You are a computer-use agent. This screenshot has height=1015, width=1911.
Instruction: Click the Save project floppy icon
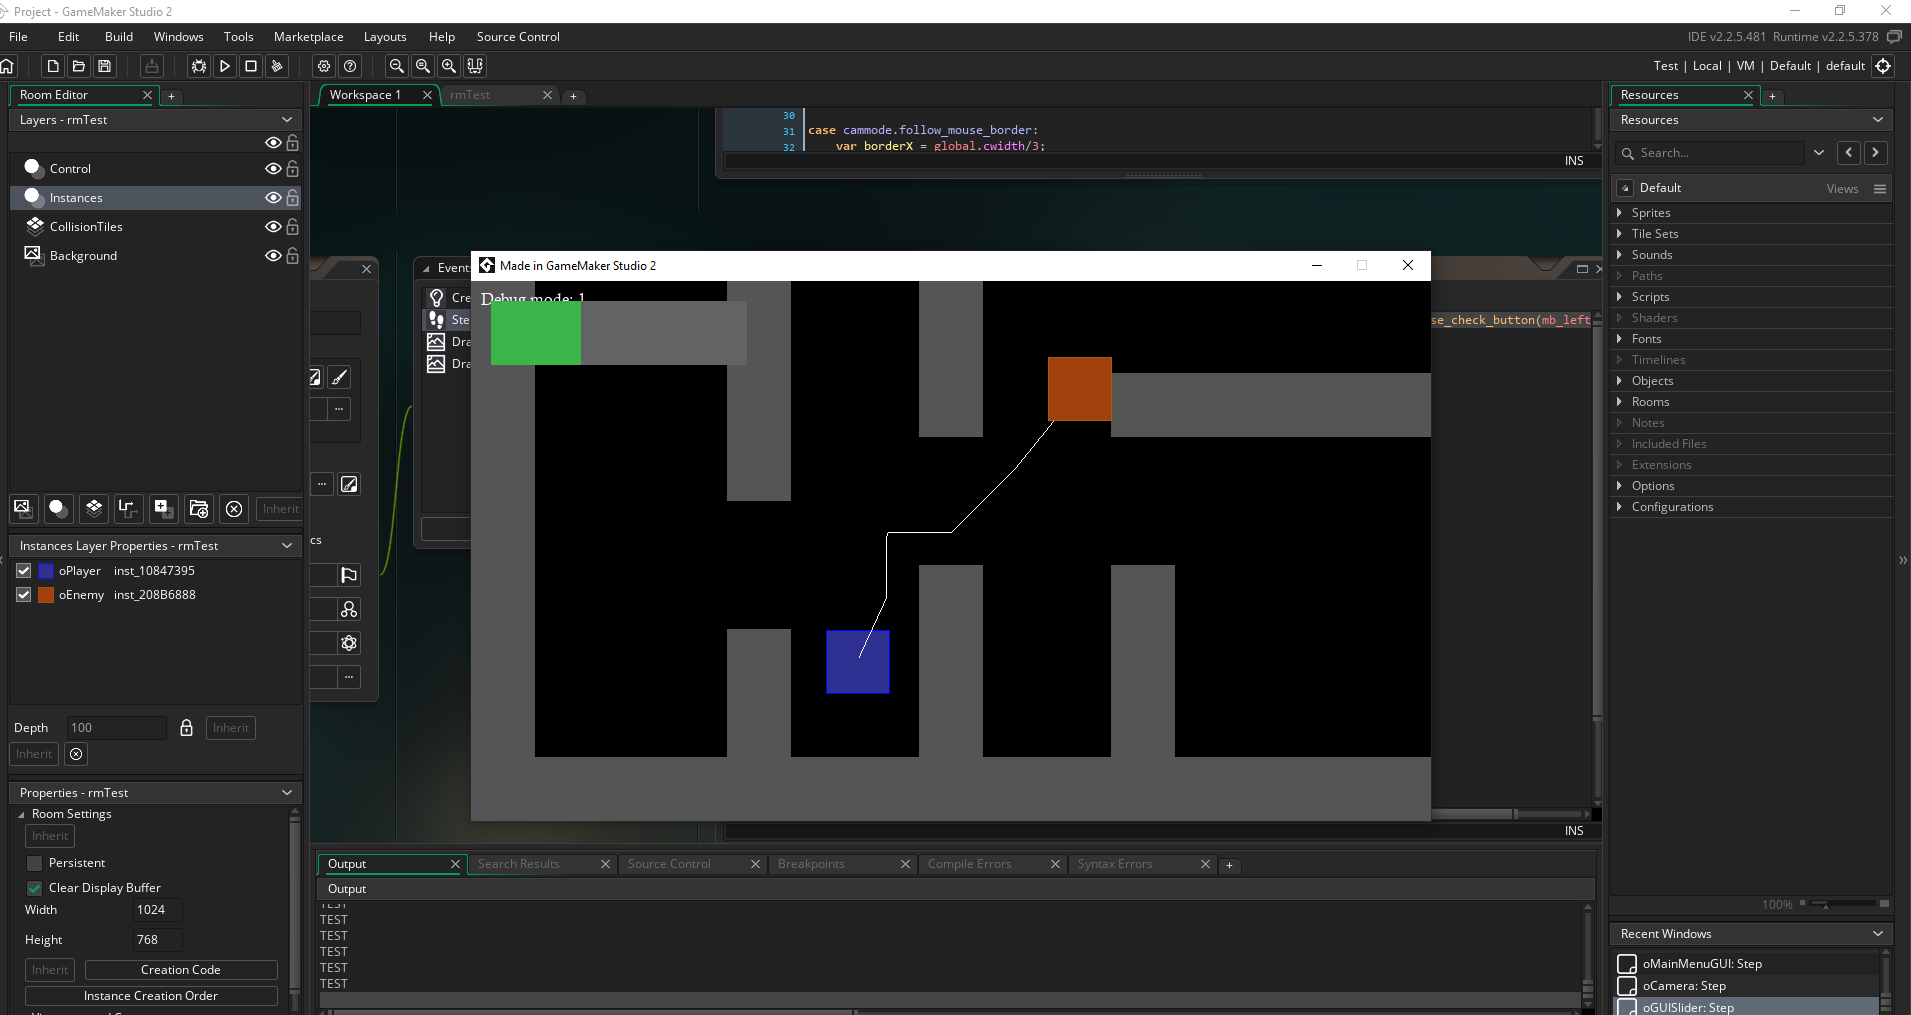point(105,66)
